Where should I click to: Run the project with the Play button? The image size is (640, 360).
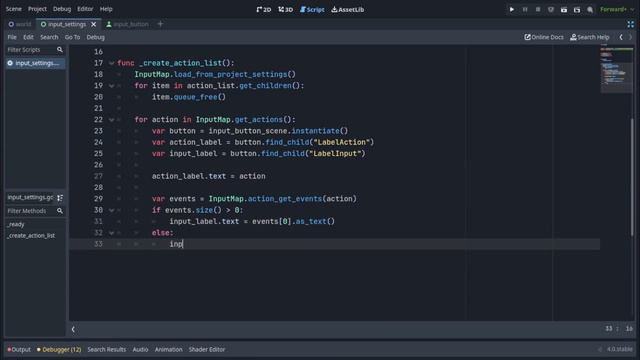(x=511, y=9)
